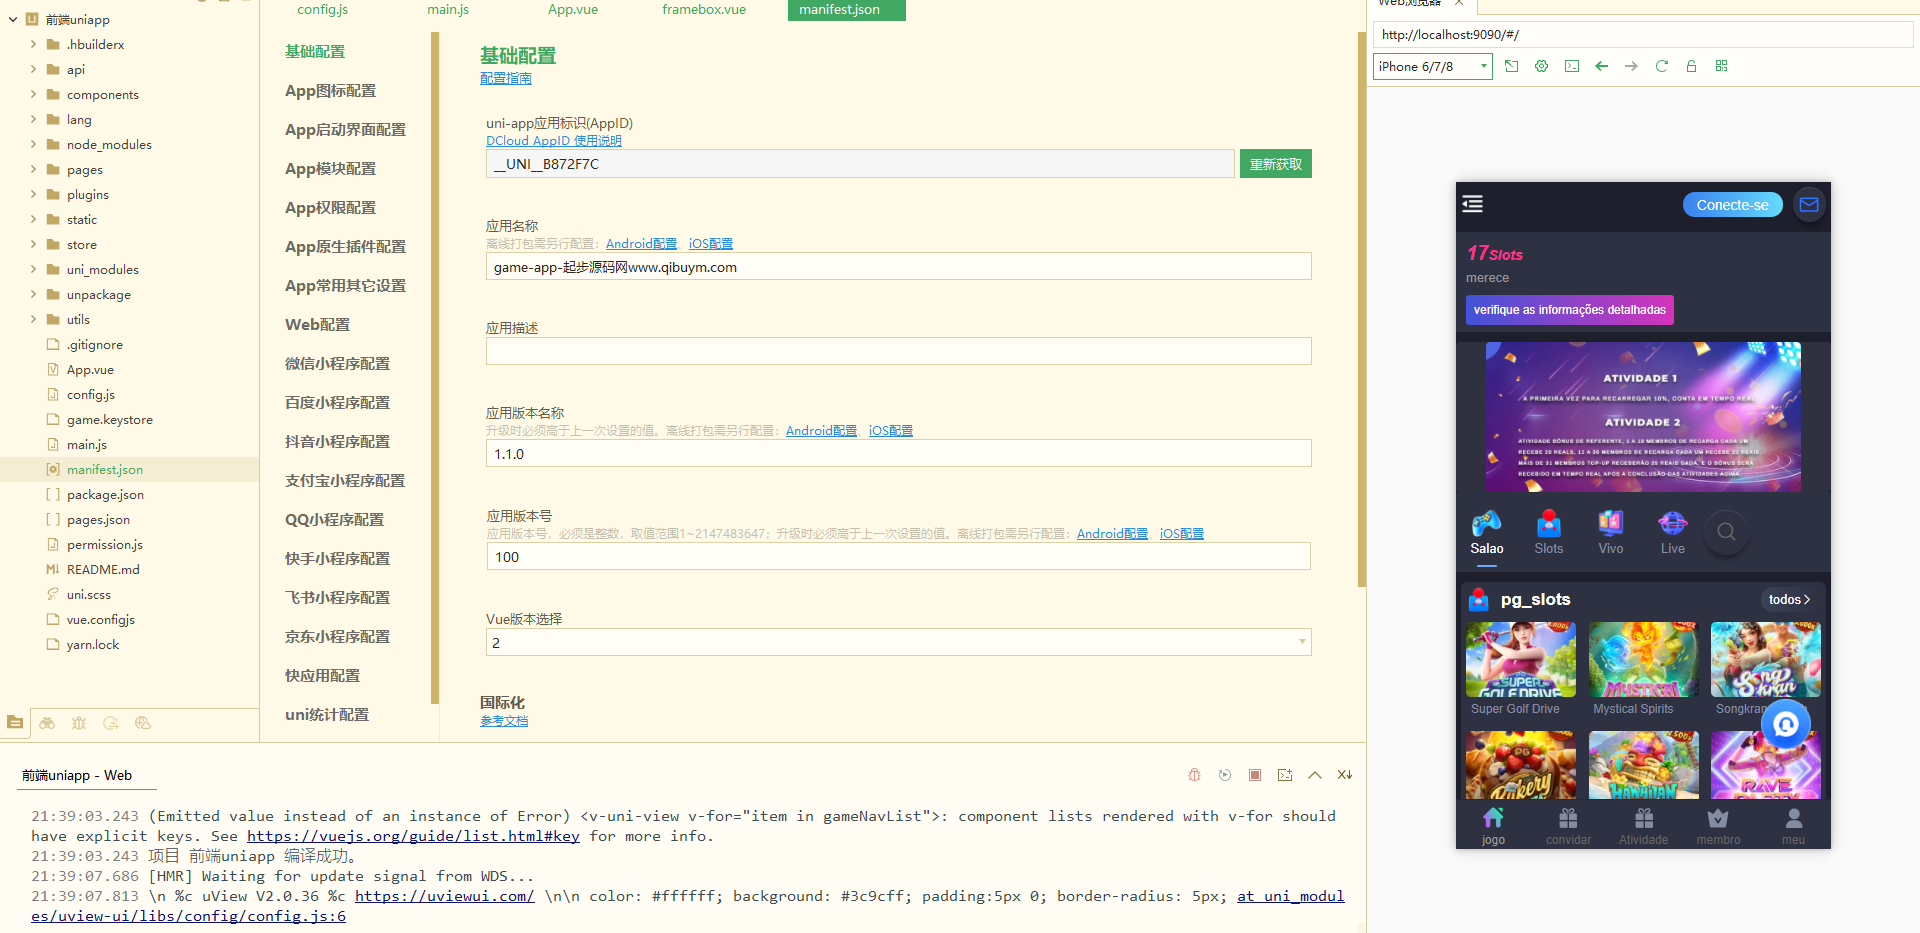Image resolution: width=1920 pixels, height=933 pixels.
Task: Switch to the framebox.vue tab
Action: point(703,10)
